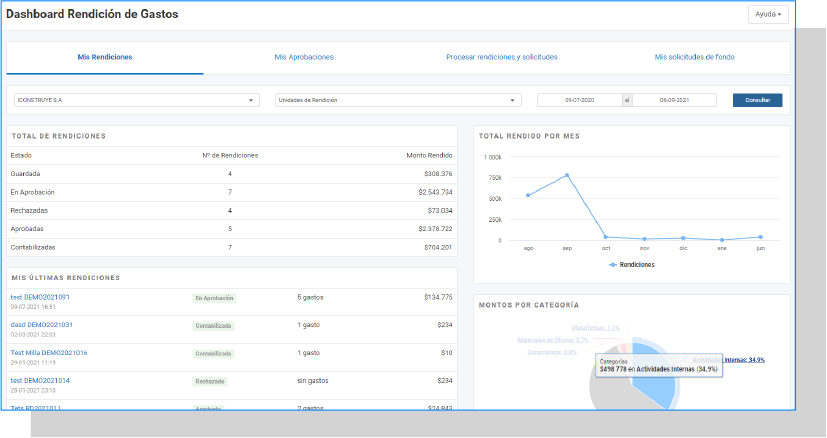This screenshot has width=827, height=438.
Task: Select the Guardada status row
Action: (x=232, y=174)
